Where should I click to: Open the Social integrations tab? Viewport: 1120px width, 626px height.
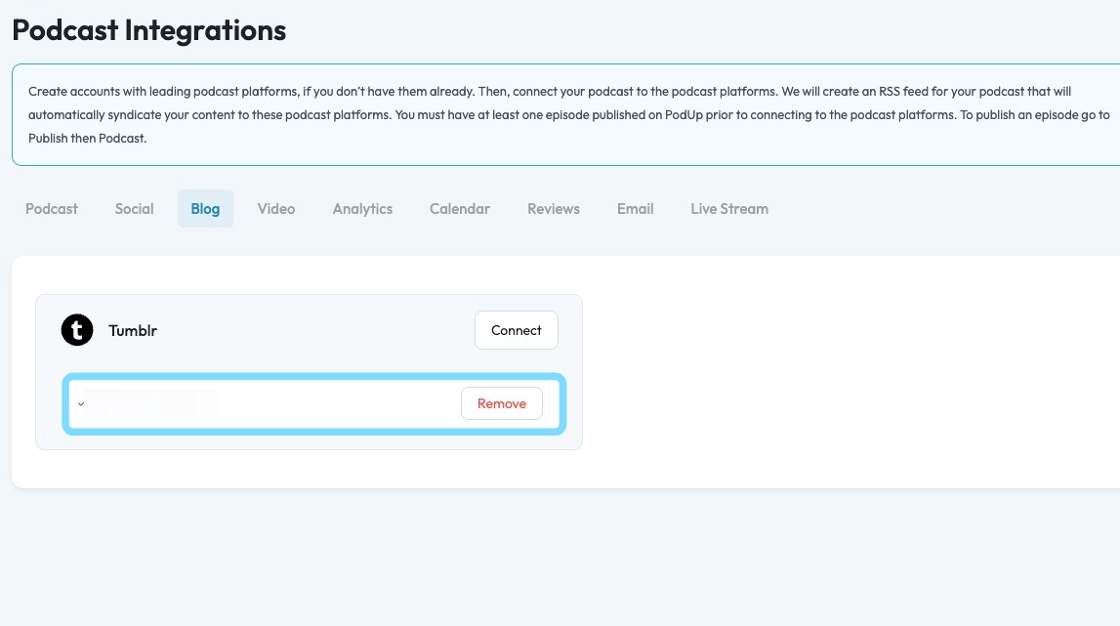click(x=134, y=209)
